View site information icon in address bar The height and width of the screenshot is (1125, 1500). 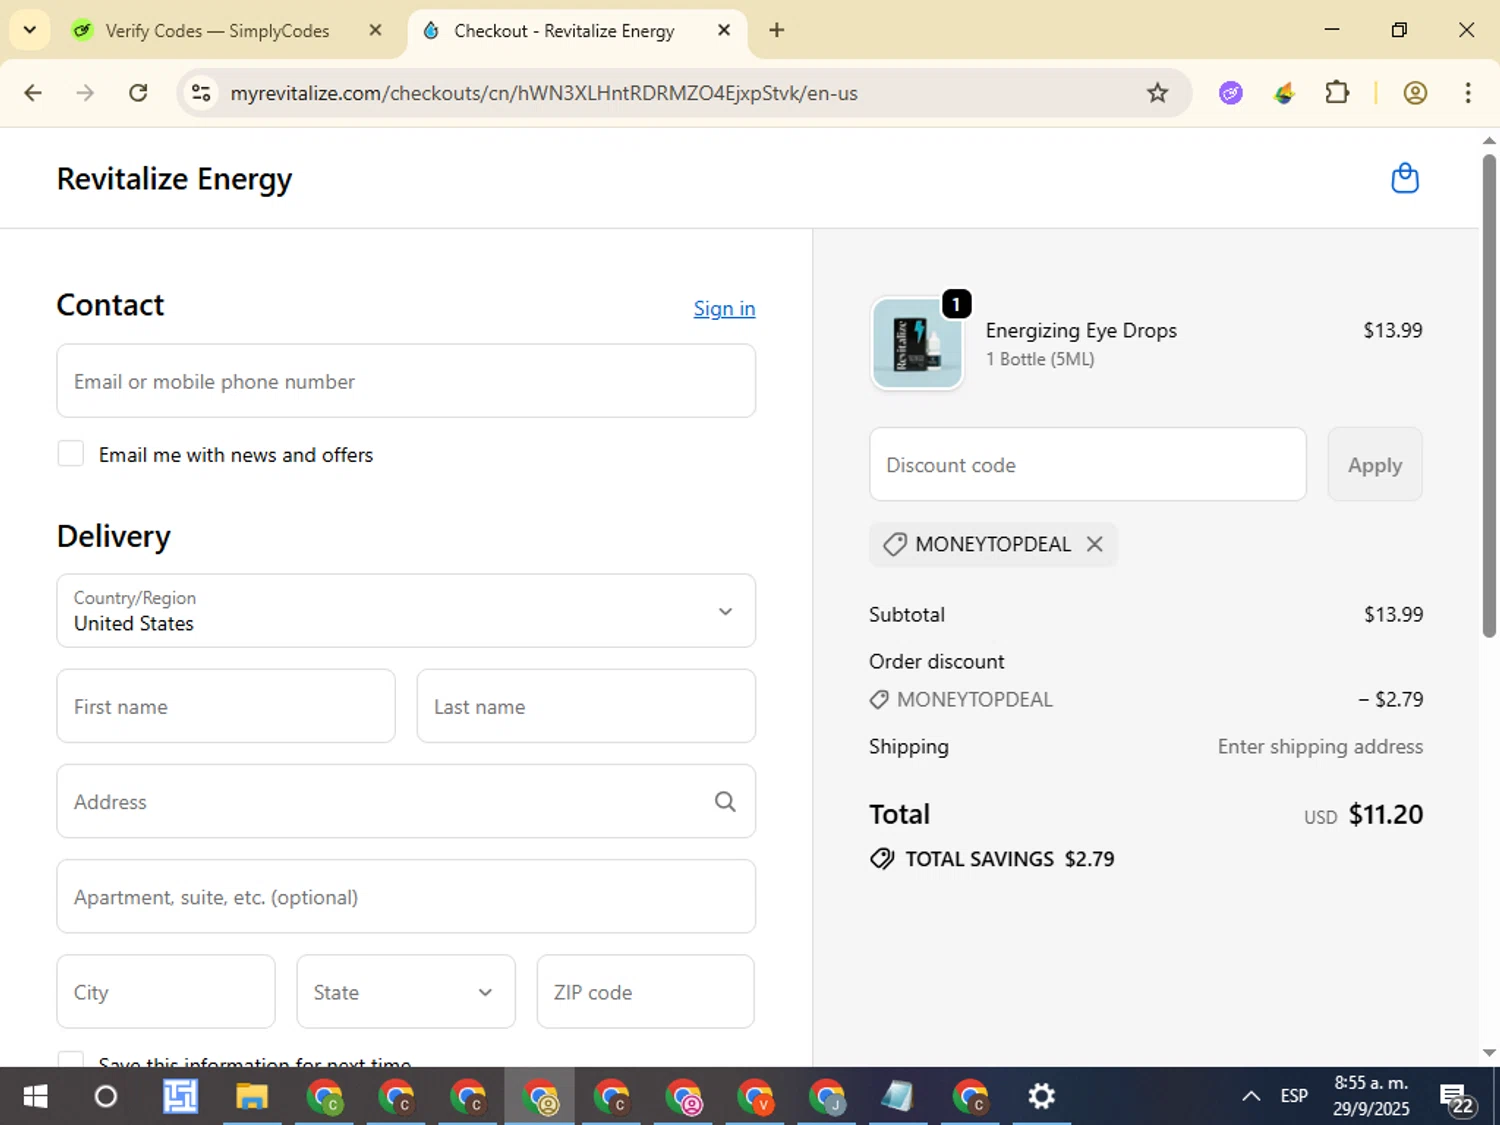coord(201,93)
